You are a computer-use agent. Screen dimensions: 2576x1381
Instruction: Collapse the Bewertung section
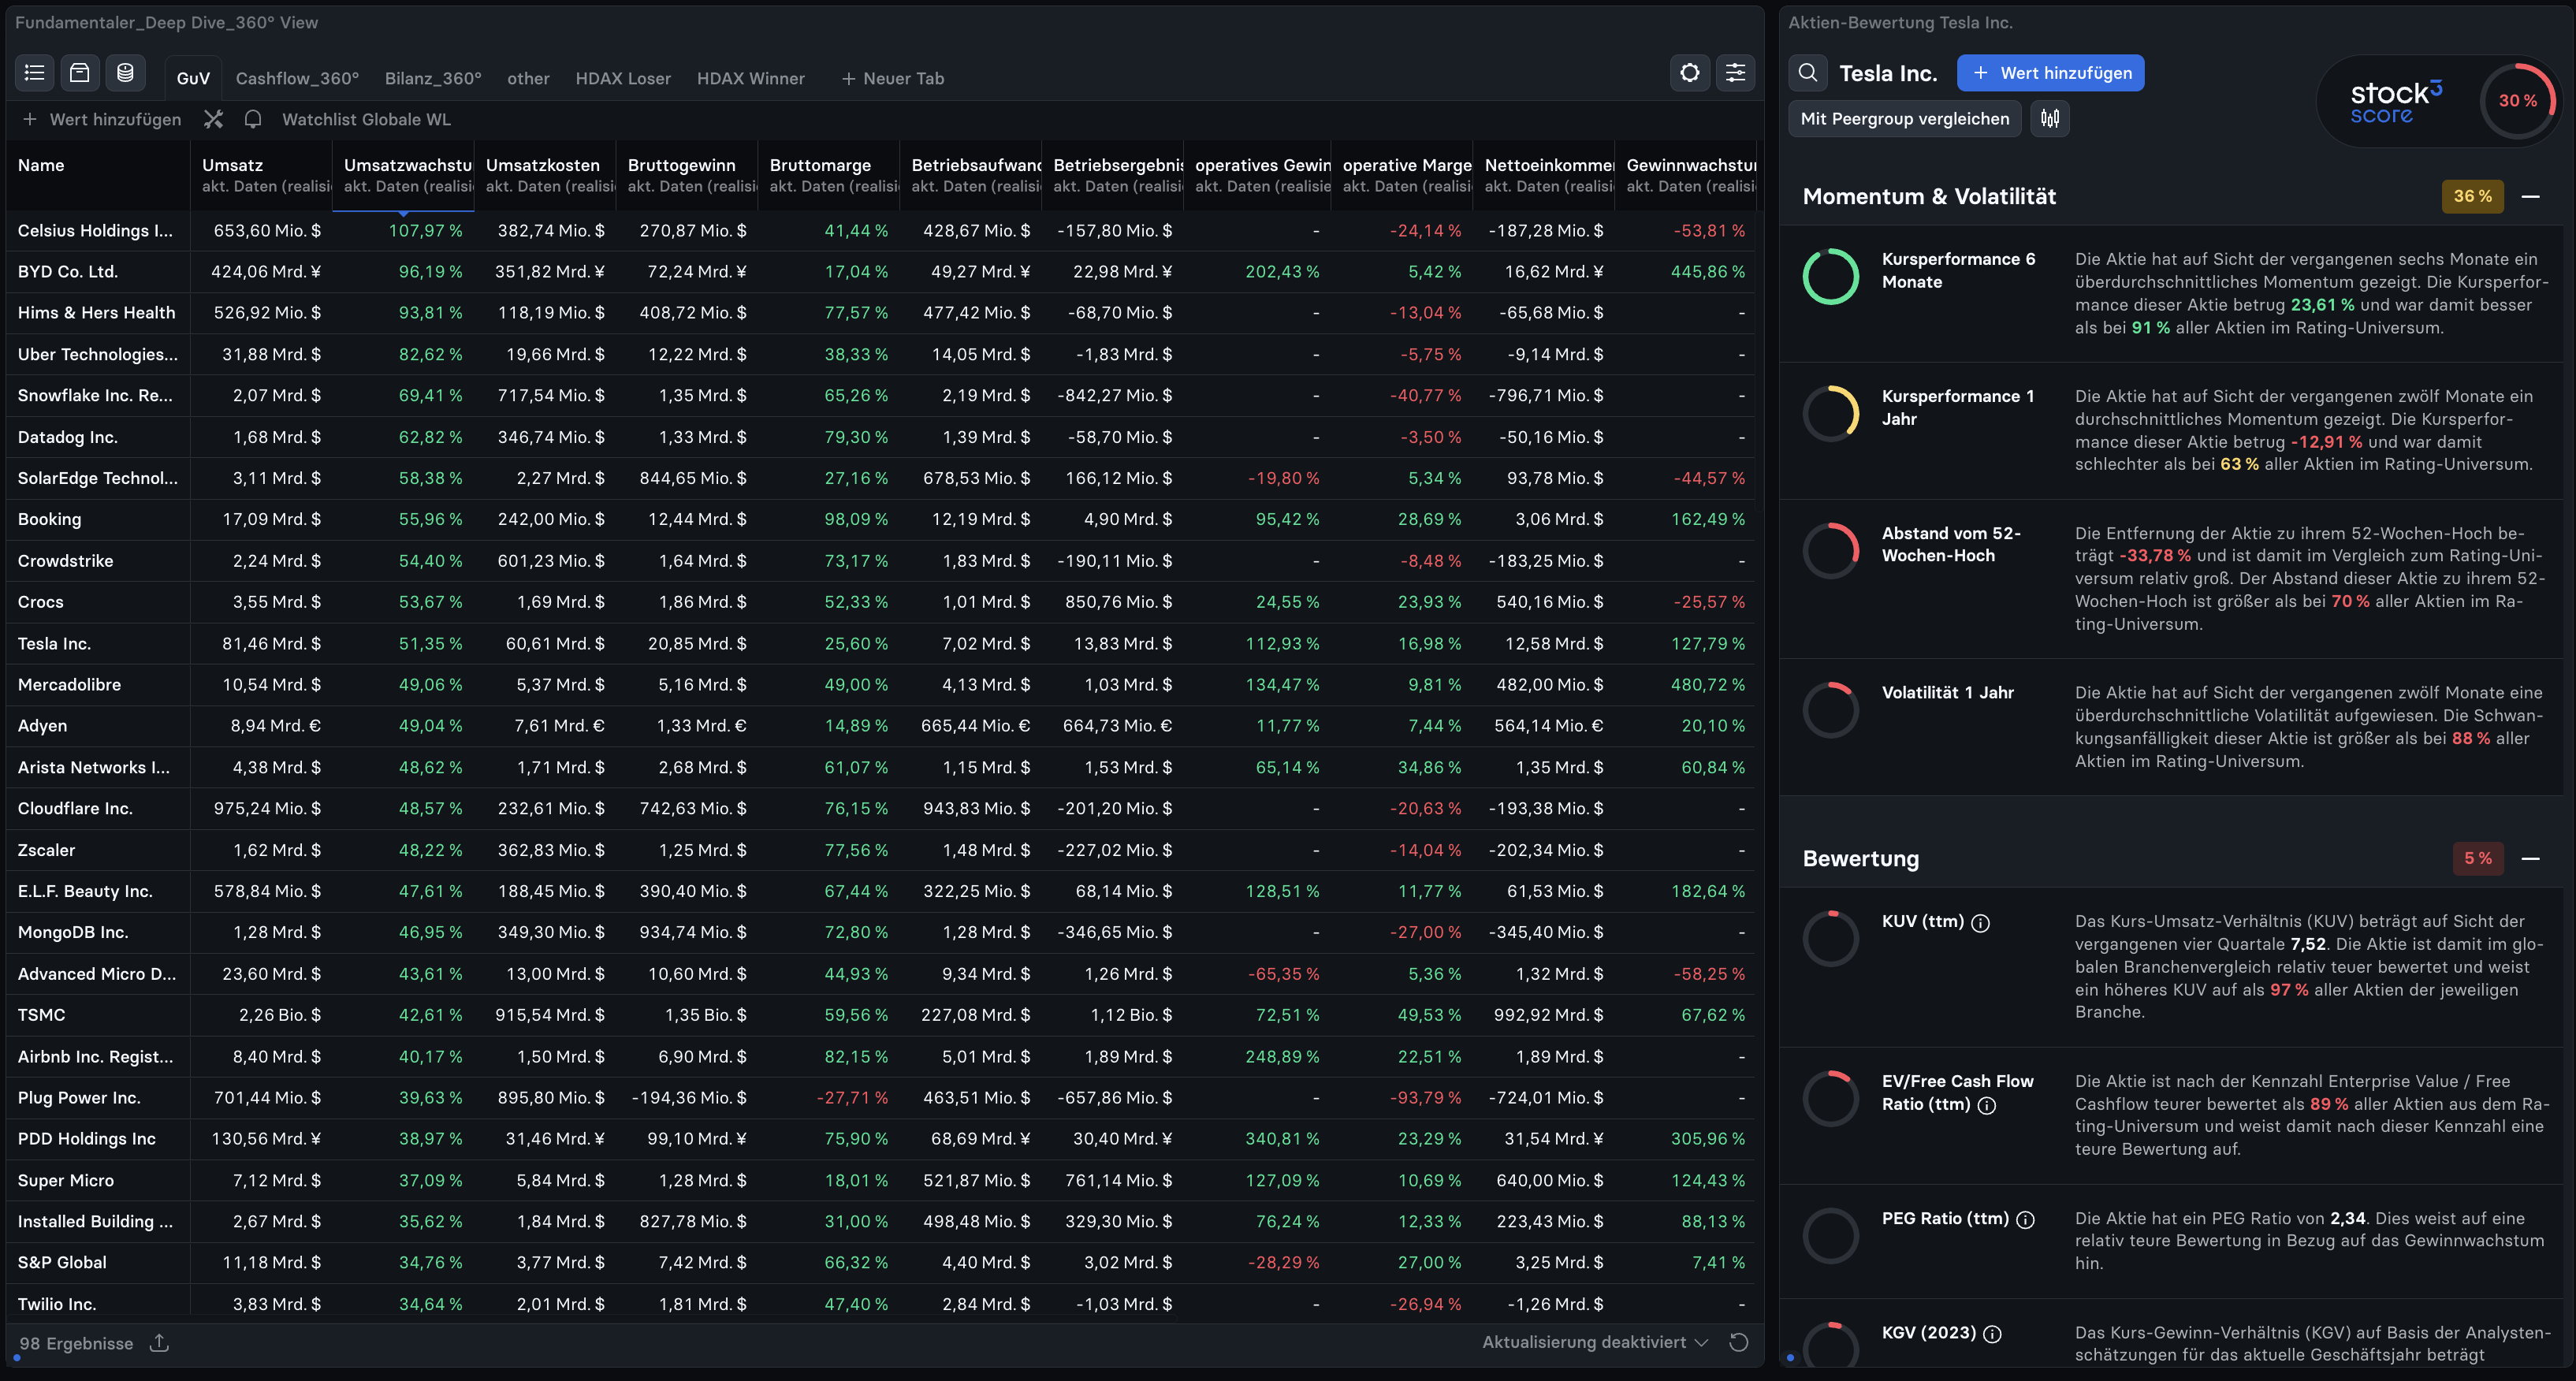pos(2530,859)
